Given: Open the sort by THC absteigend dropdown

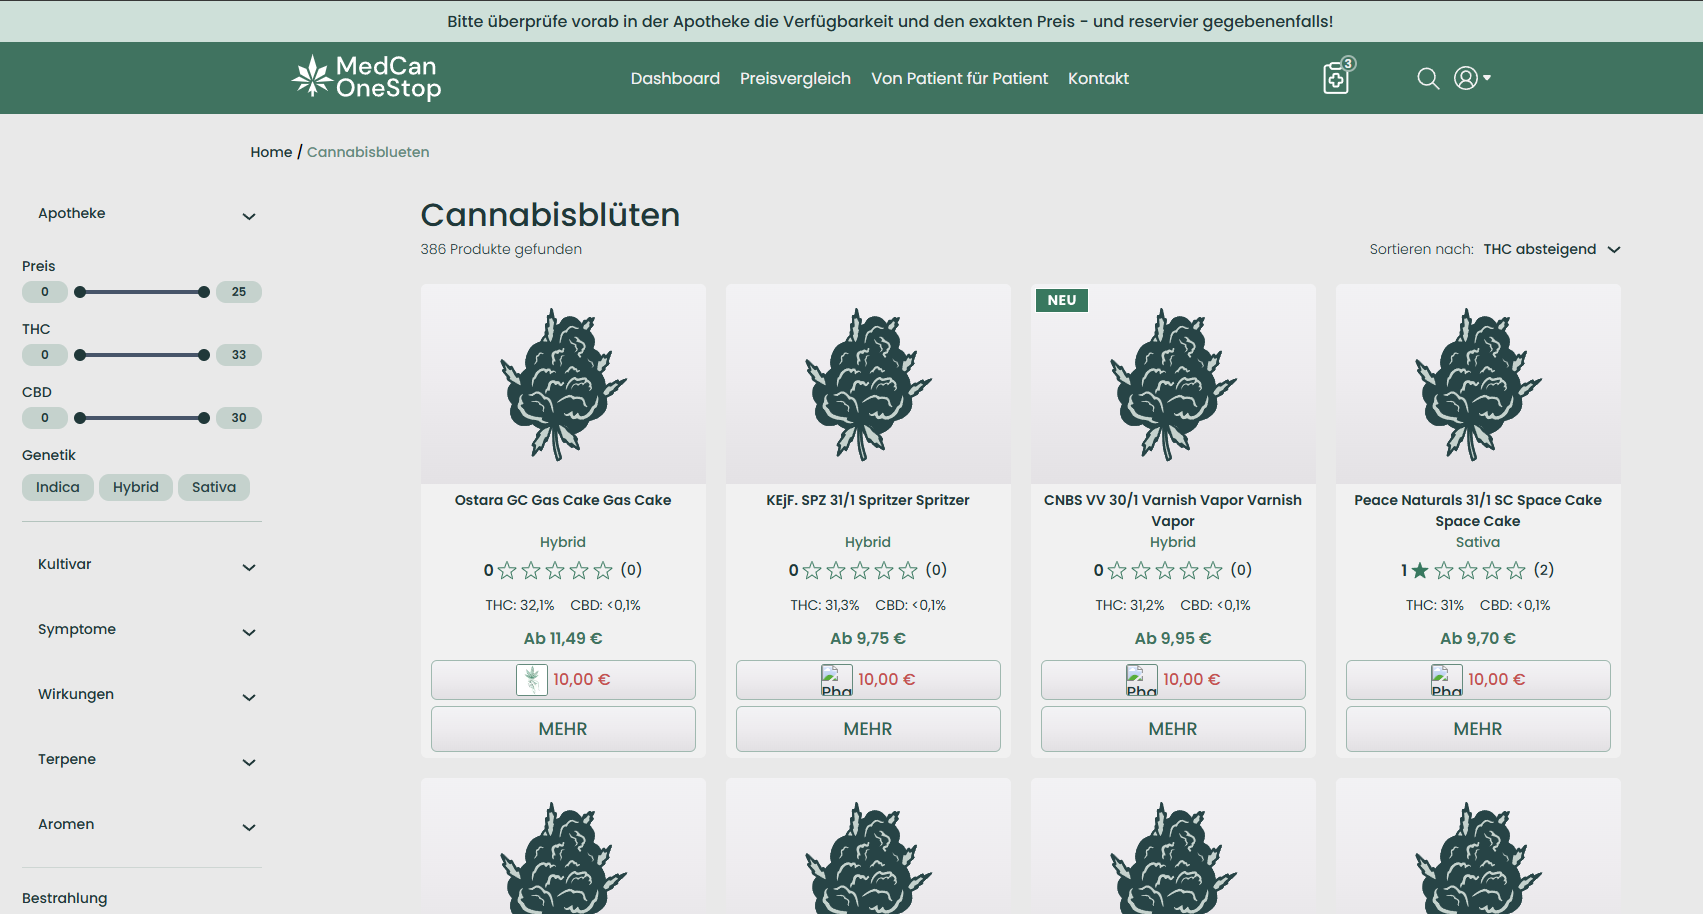Looking at the screenshot, I should coord(1551,249).
